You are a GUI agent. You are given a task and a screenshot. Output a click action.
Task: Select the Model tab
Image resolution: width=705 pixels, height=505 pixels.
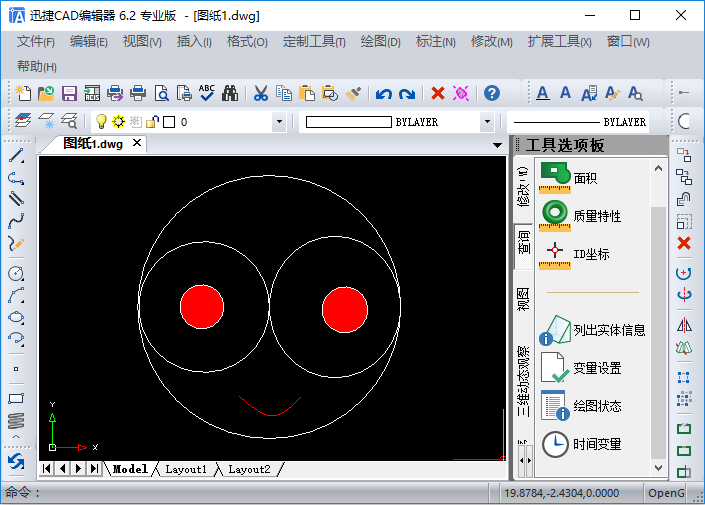[x=130, y=469]
